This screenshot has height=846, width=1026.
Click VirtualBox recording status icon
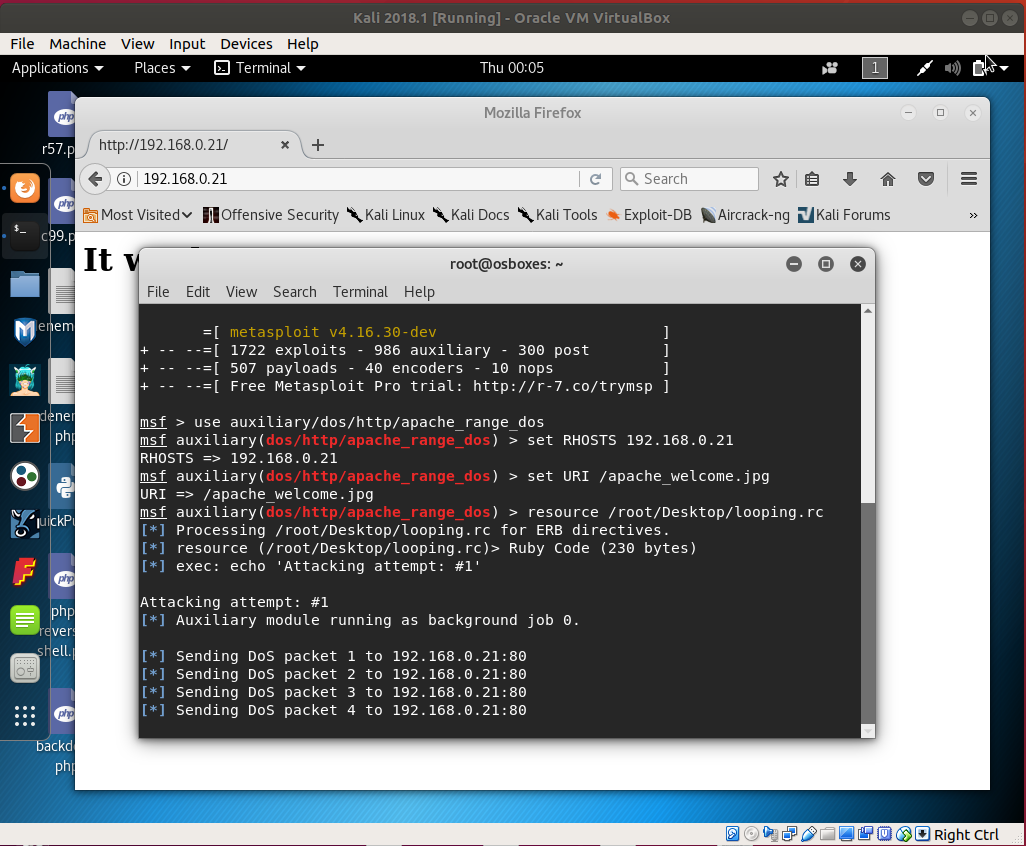(866, 834)
